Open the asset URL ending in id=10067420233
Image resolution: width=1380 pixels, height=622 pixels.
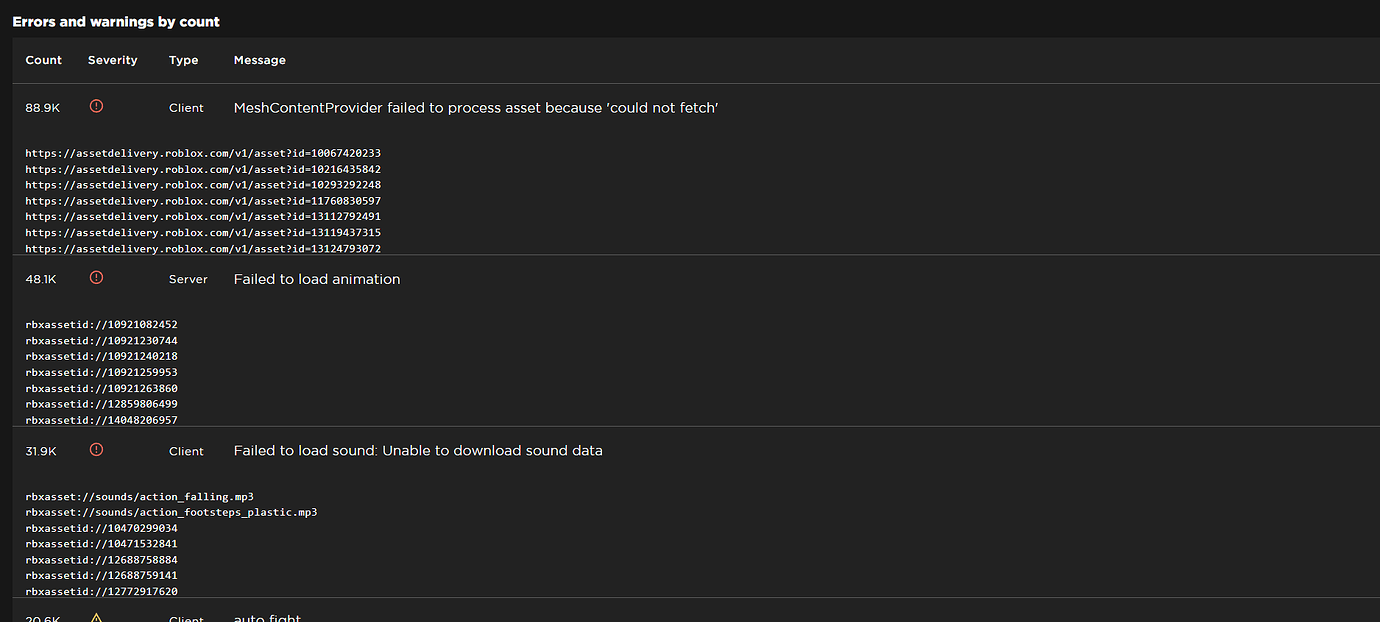(203, 154)
